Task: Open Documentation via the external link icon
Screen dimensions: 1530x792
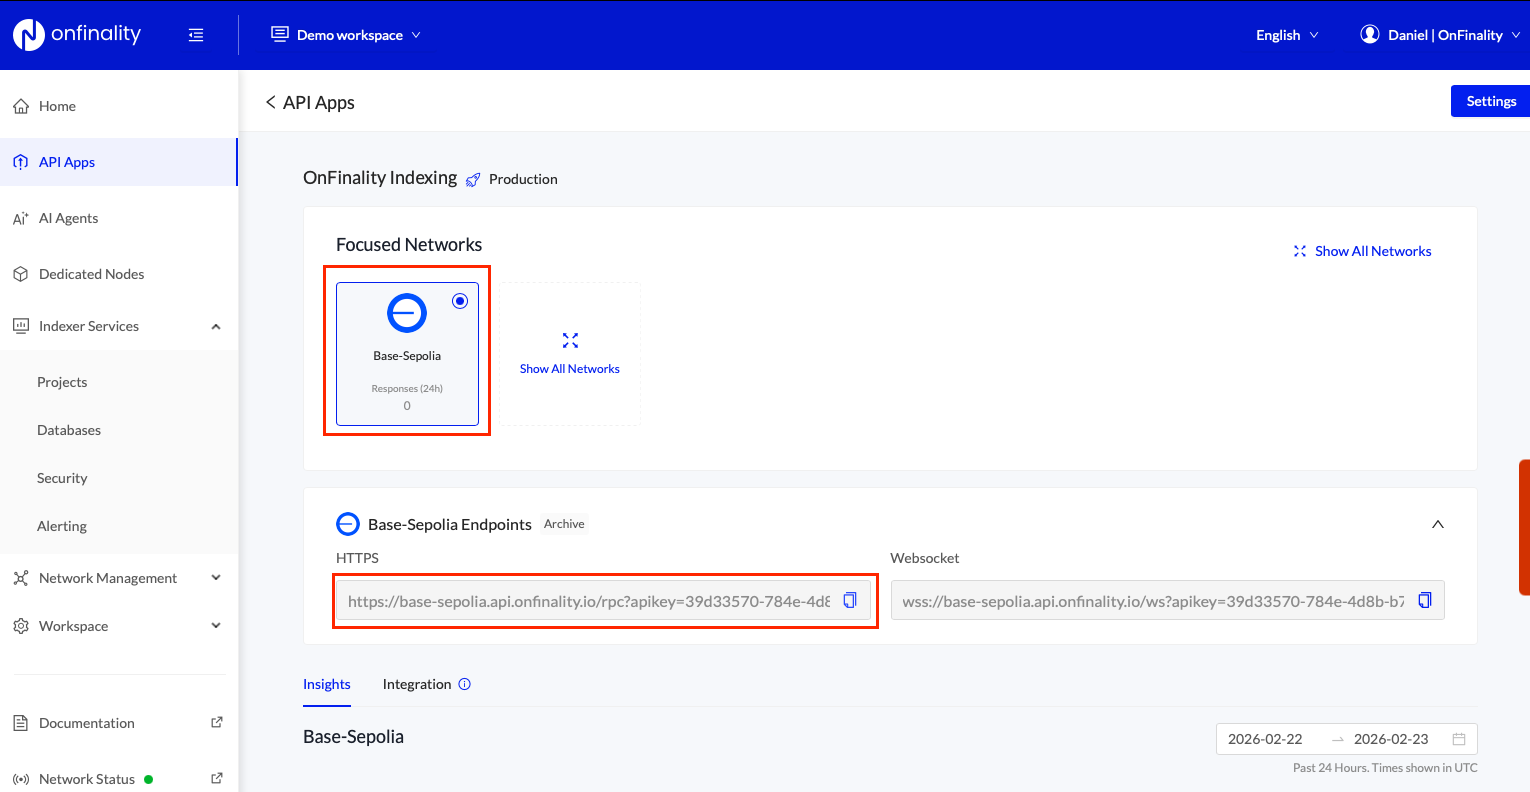Action: 216,721
